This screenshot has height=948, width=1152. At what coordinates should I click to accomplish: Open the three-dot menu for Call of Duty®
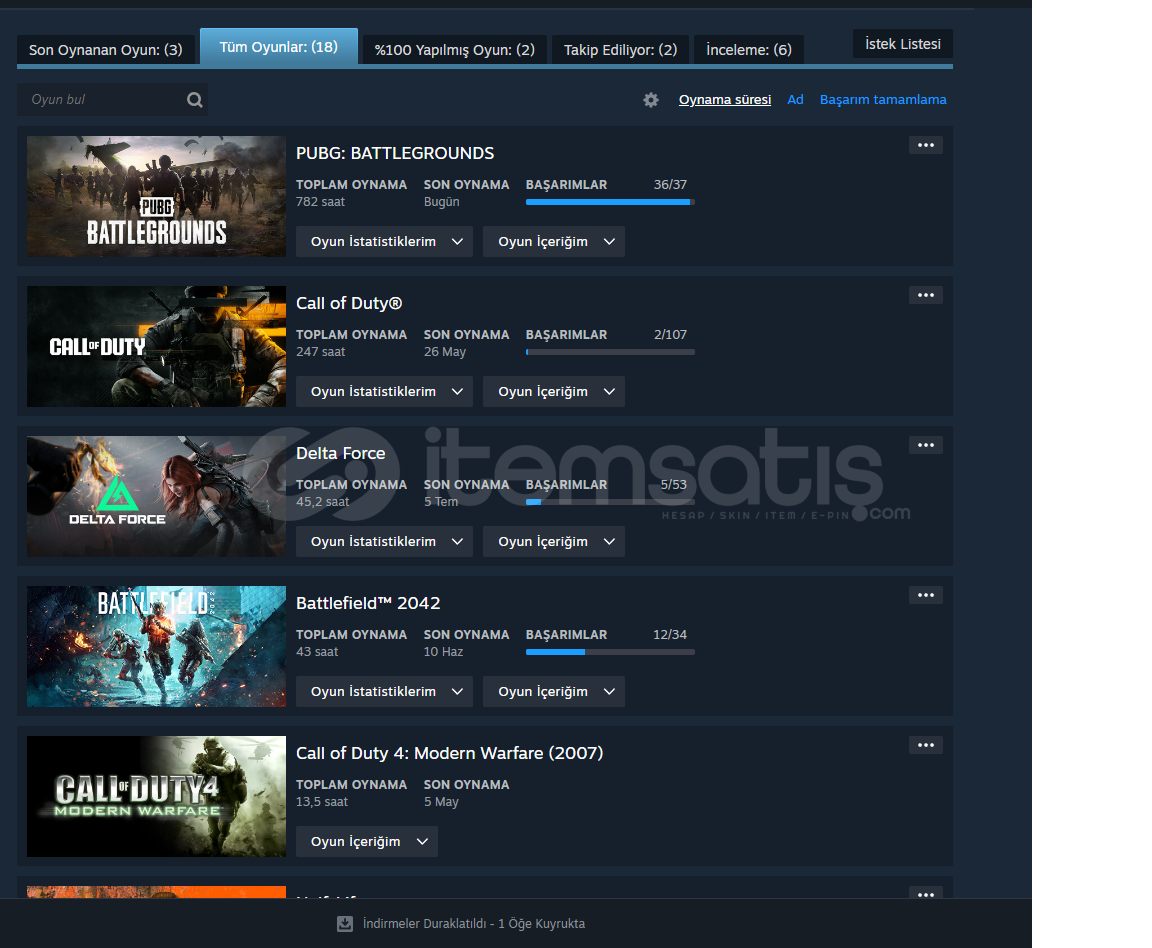[x=926, y=295]
